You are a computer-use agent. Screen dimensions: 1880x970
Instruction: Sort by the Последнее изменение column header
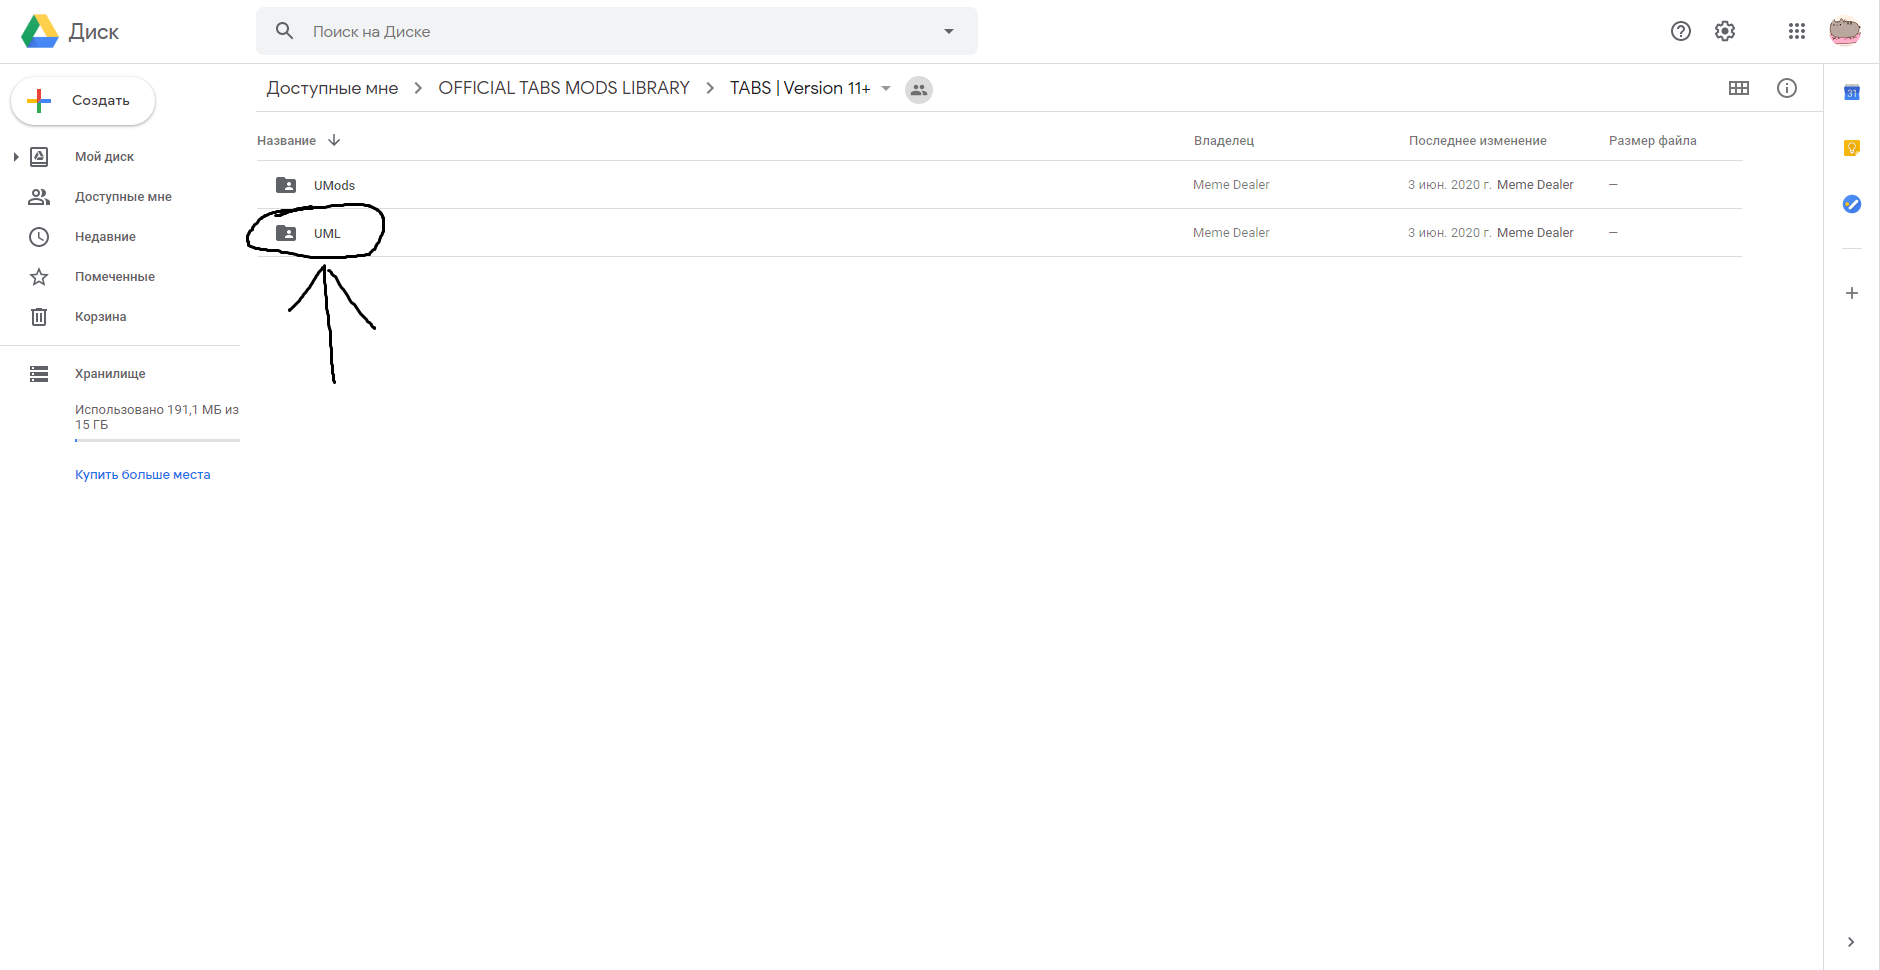(1477, 141)
